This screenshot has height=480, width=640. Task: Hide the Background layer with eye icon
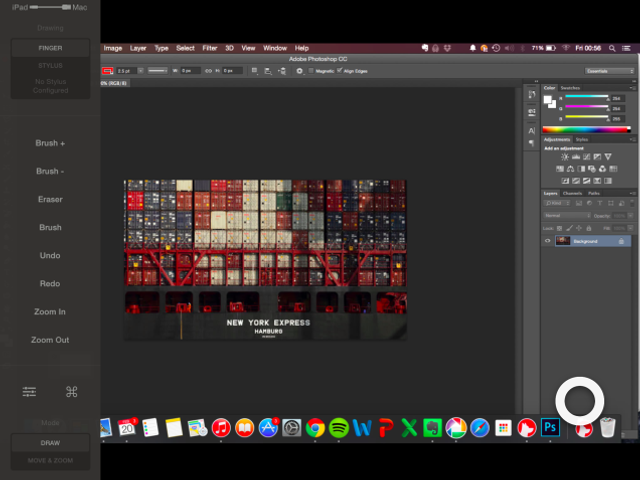click(x=547, y=241)
